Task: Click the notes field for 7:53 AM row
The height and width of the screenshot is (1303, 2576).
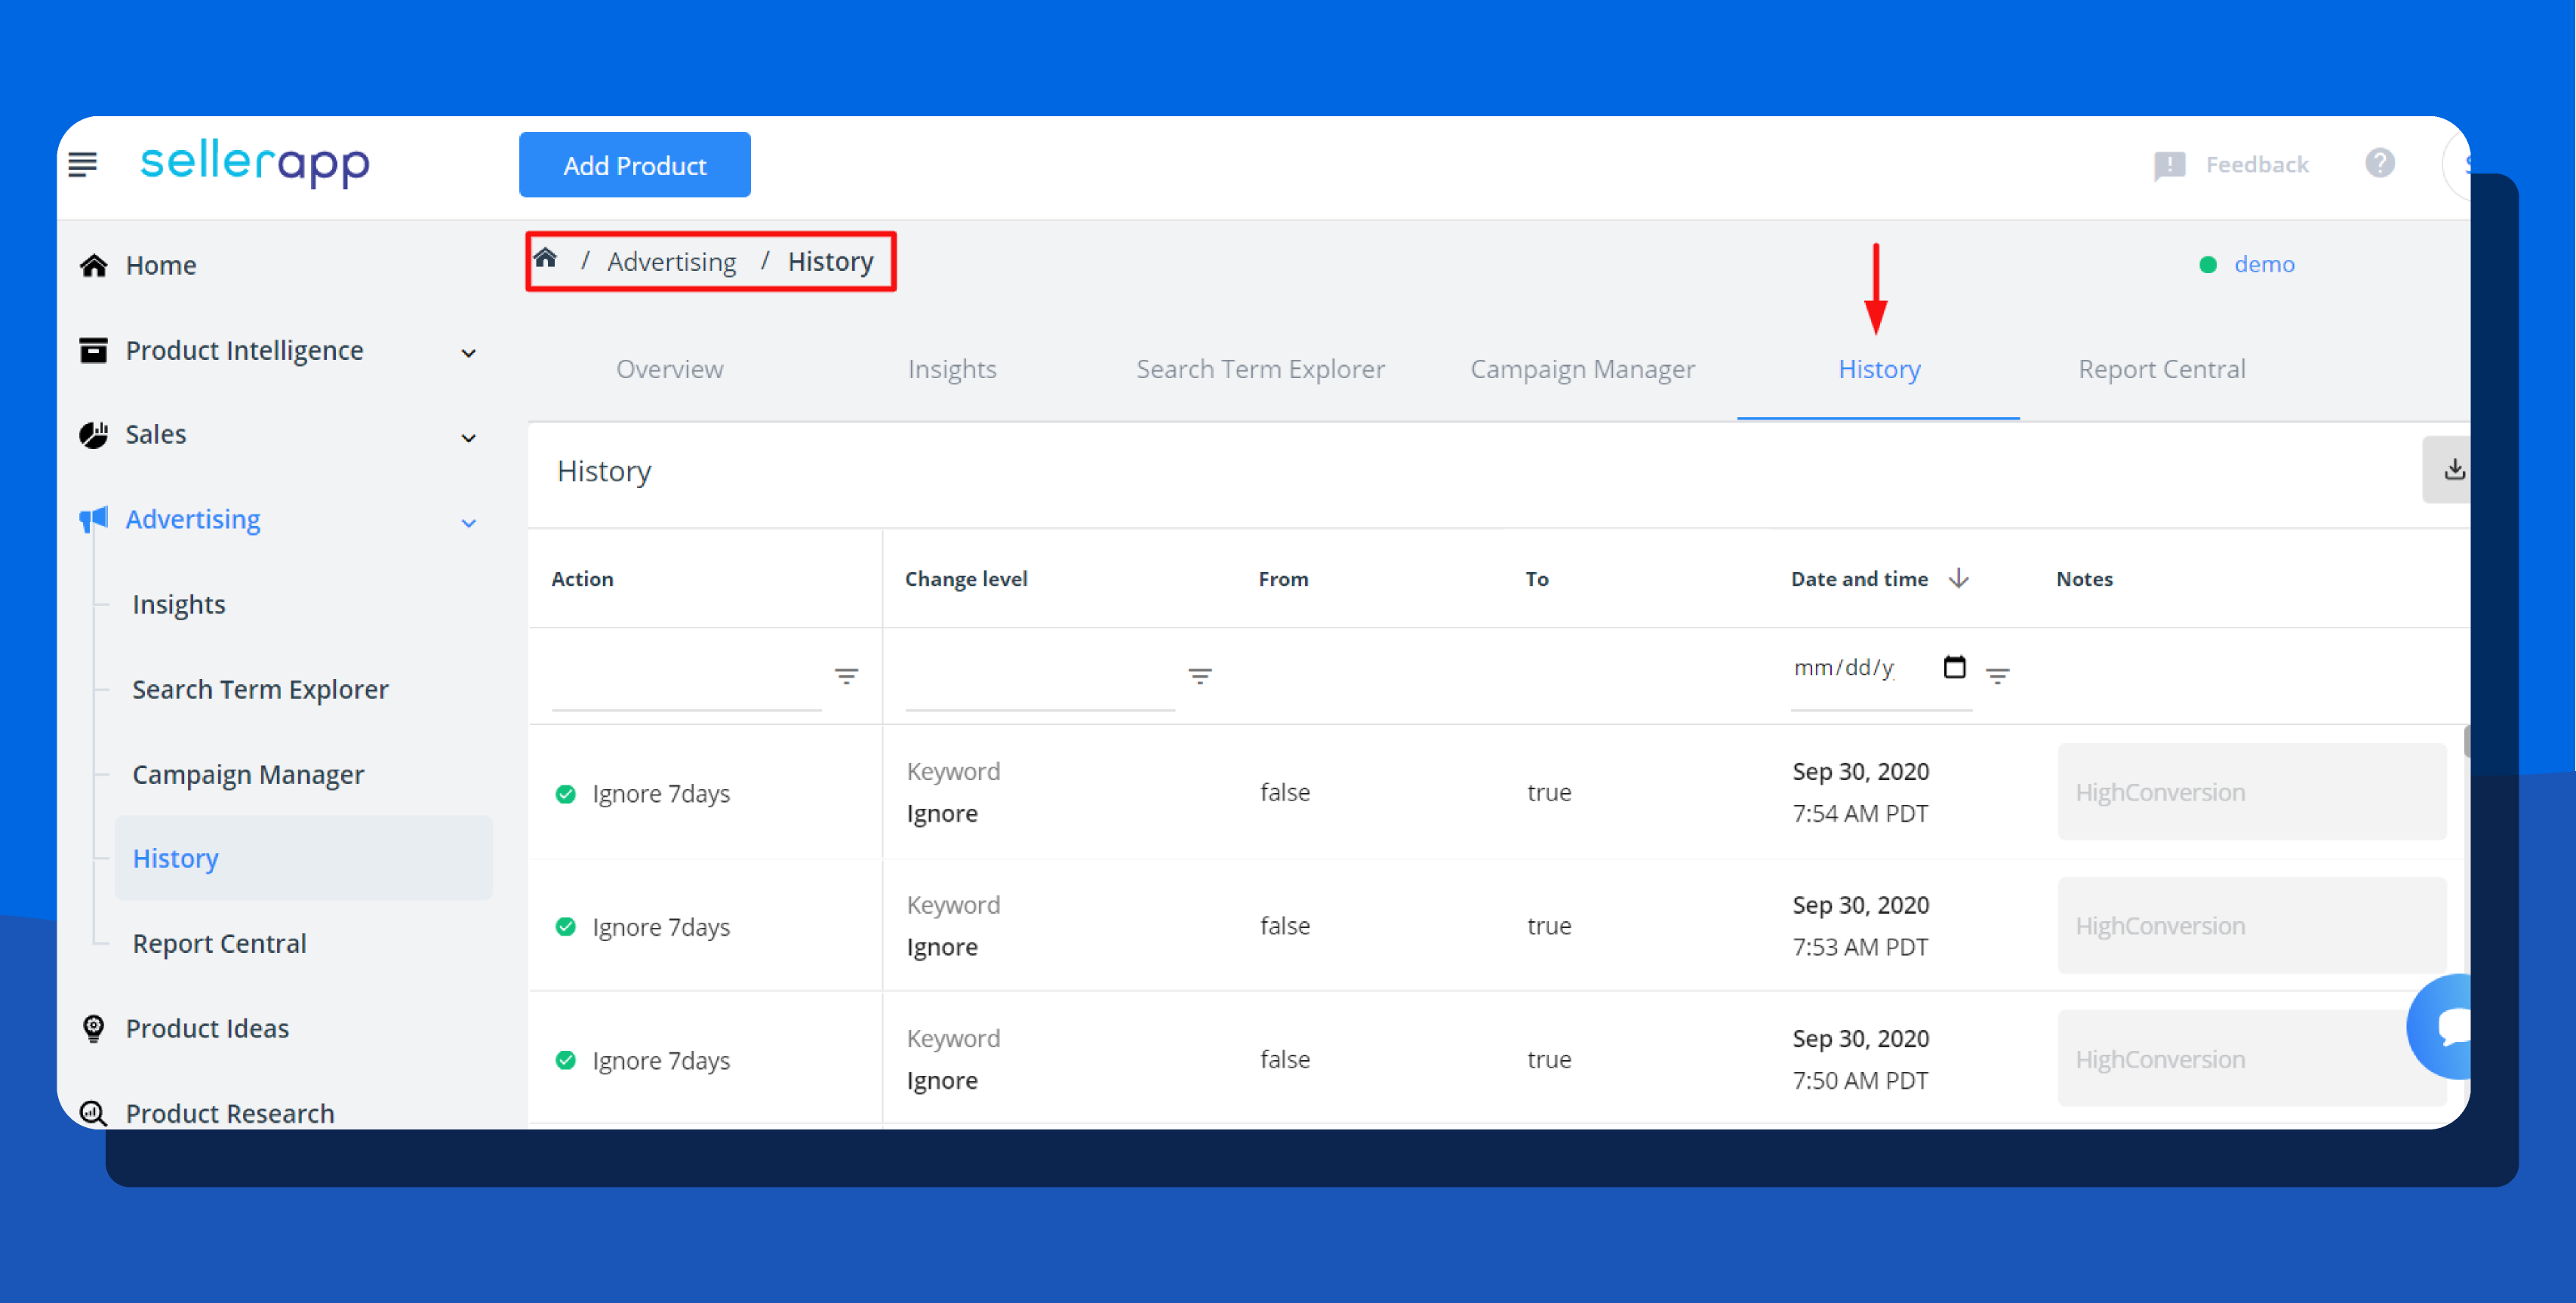Action: 2251,925
